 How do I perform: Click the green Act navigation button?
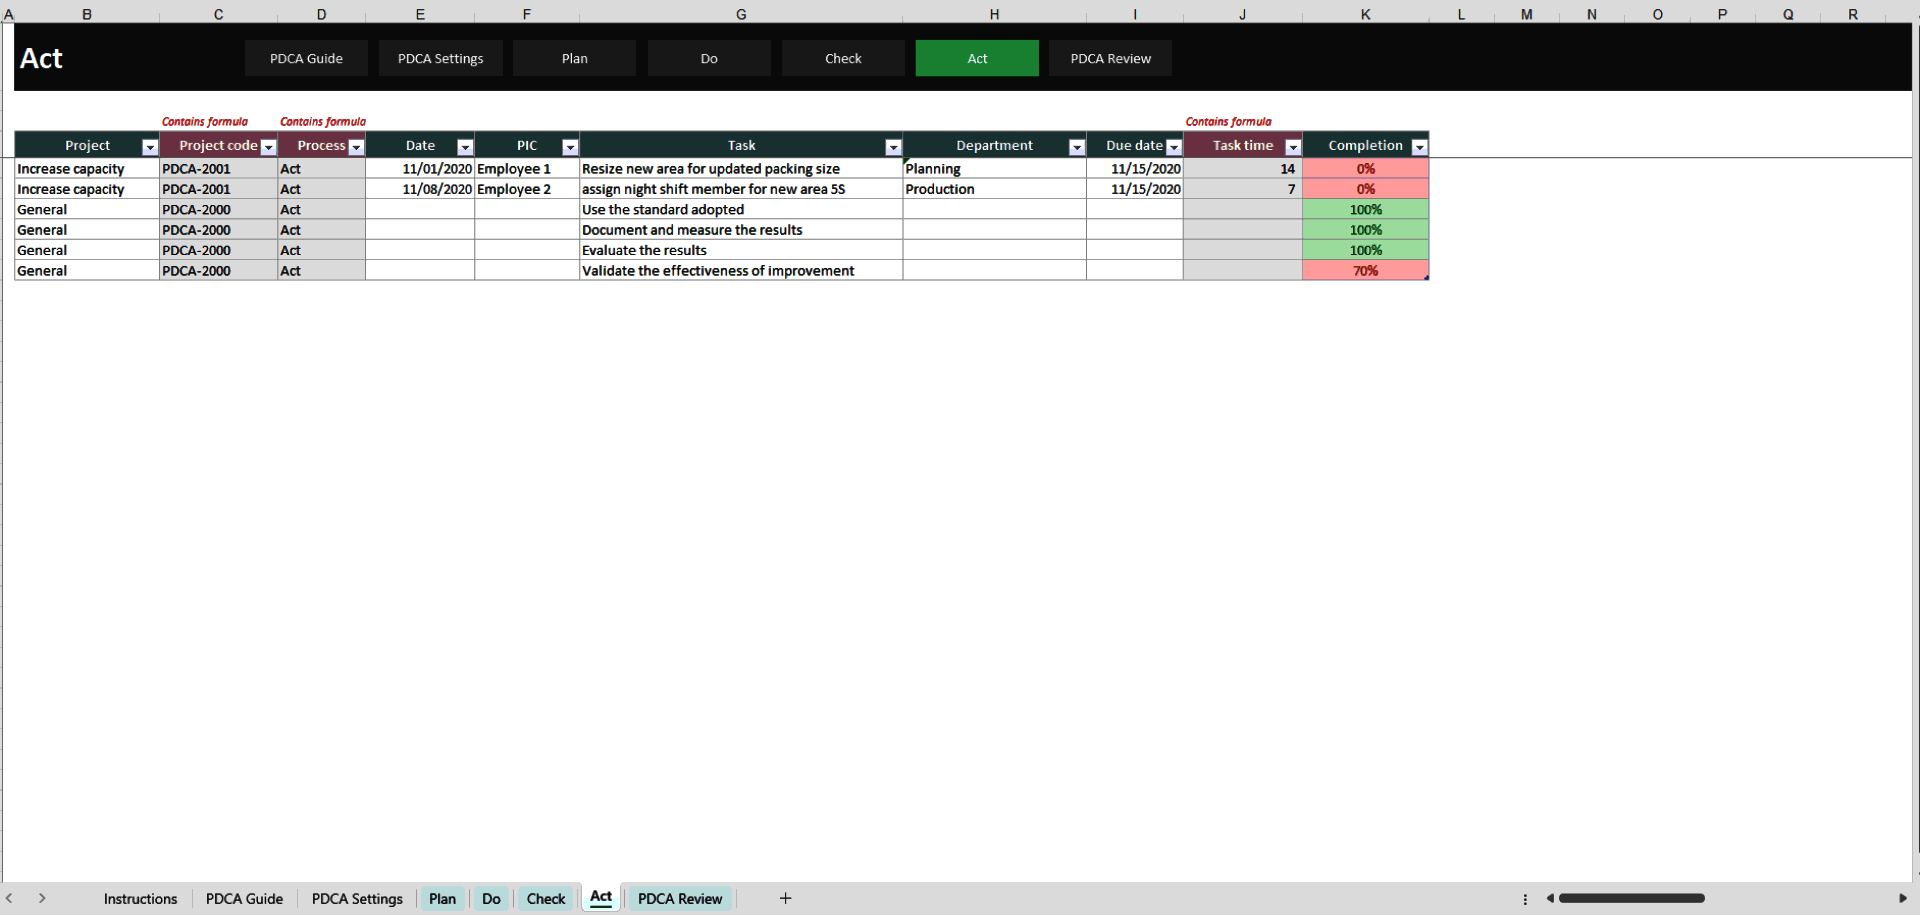click(976, 58)
